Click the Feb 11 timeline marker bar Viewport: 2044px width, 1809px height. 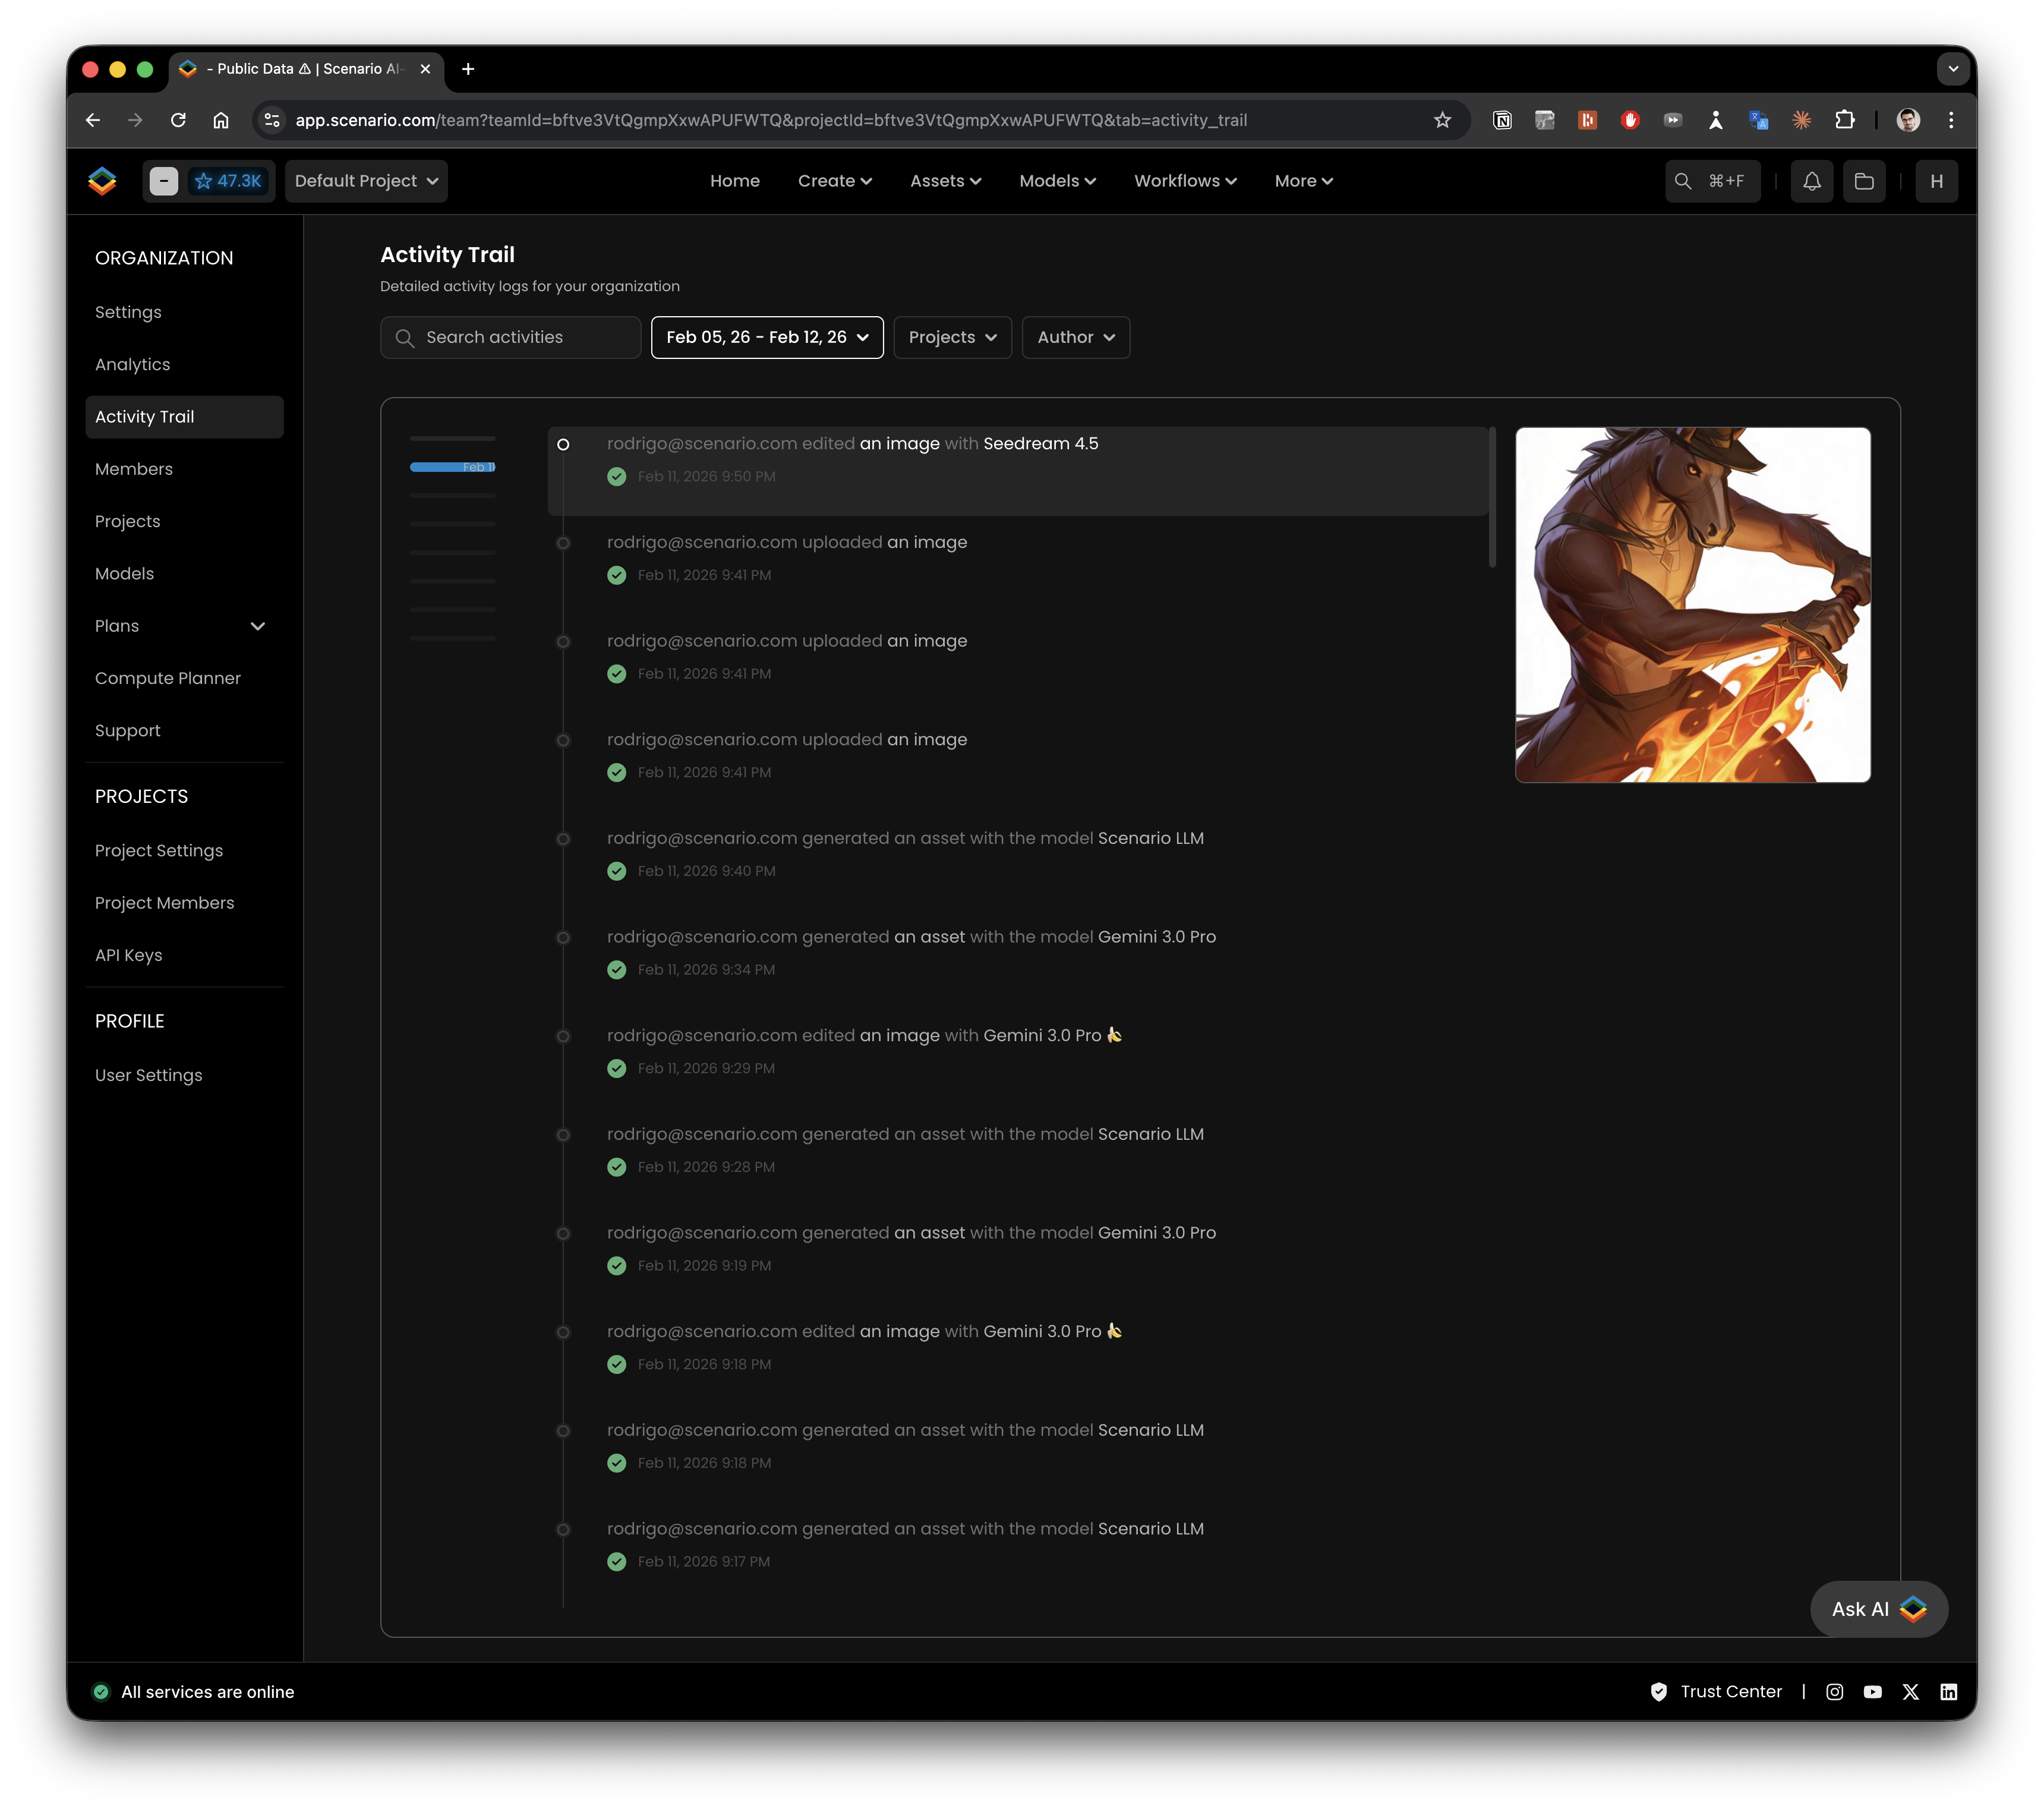452,467
